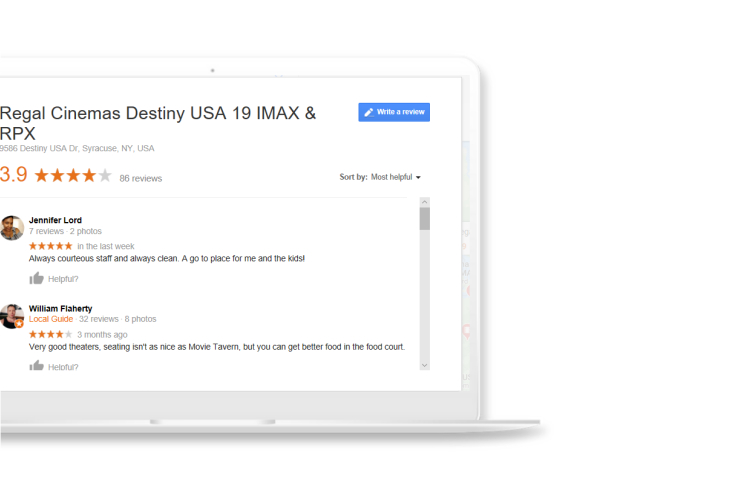Open reviewer name Jennifer Lord
Viewport: 750px width, 500px height.
55,220
